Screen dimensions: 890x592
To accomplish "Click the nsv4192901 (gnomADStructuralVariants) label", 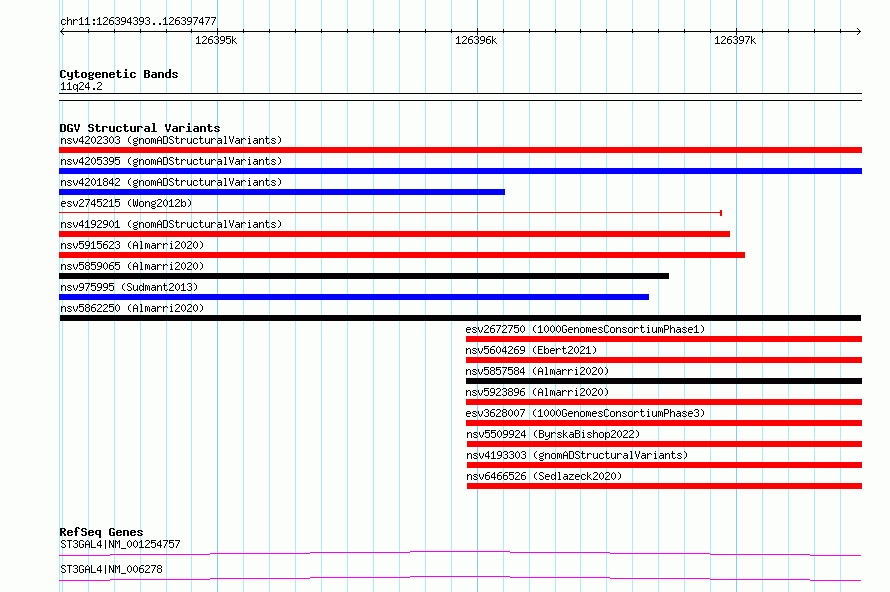I will 171,224.
